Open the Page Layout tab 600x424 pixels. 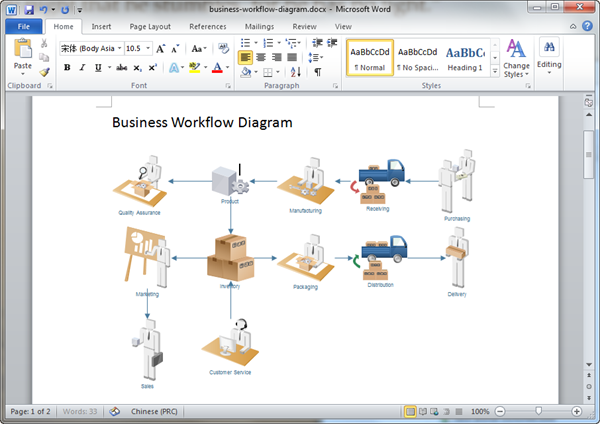150,26
